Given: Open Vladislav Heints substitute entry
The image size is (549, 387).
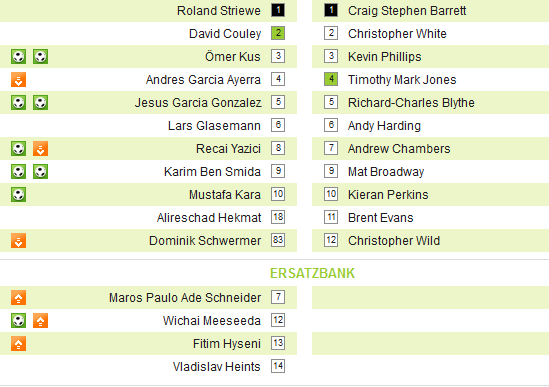Looking at the screenshot, I should 217,367.
